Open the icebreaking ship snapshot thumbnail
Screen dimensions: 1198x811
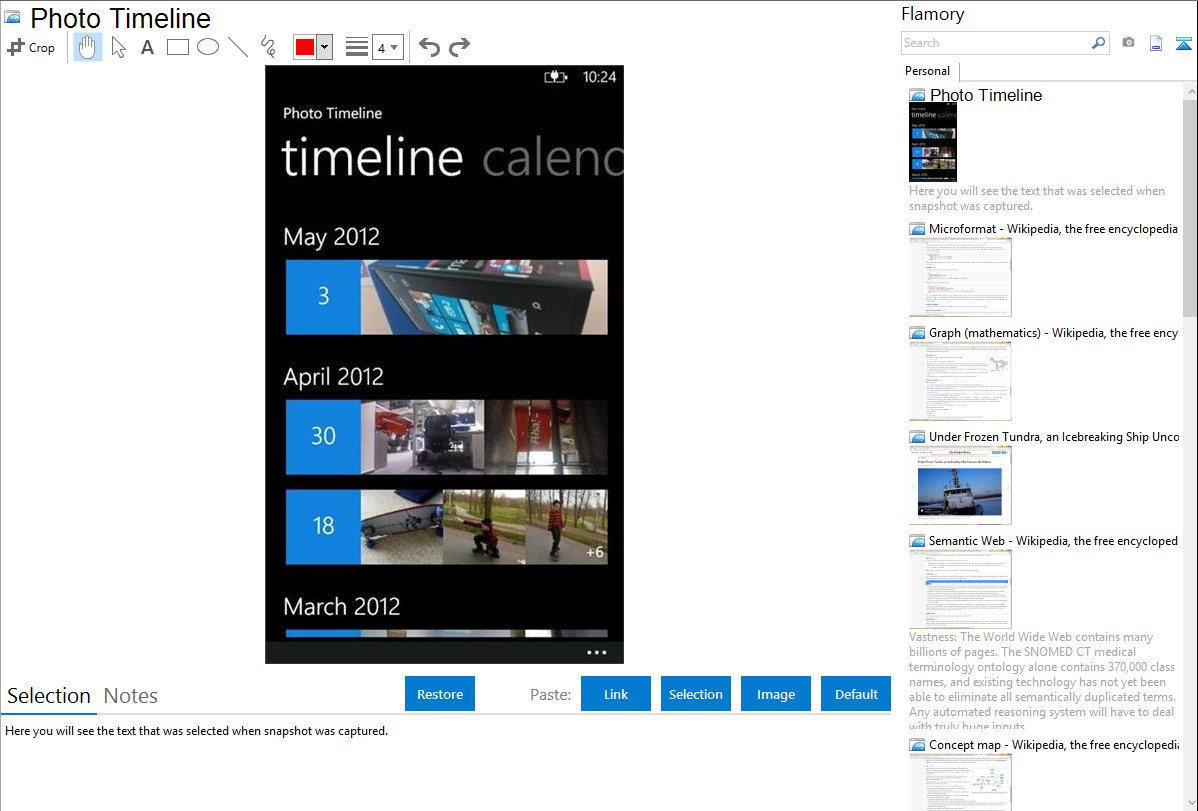click(x=960, y=485)
